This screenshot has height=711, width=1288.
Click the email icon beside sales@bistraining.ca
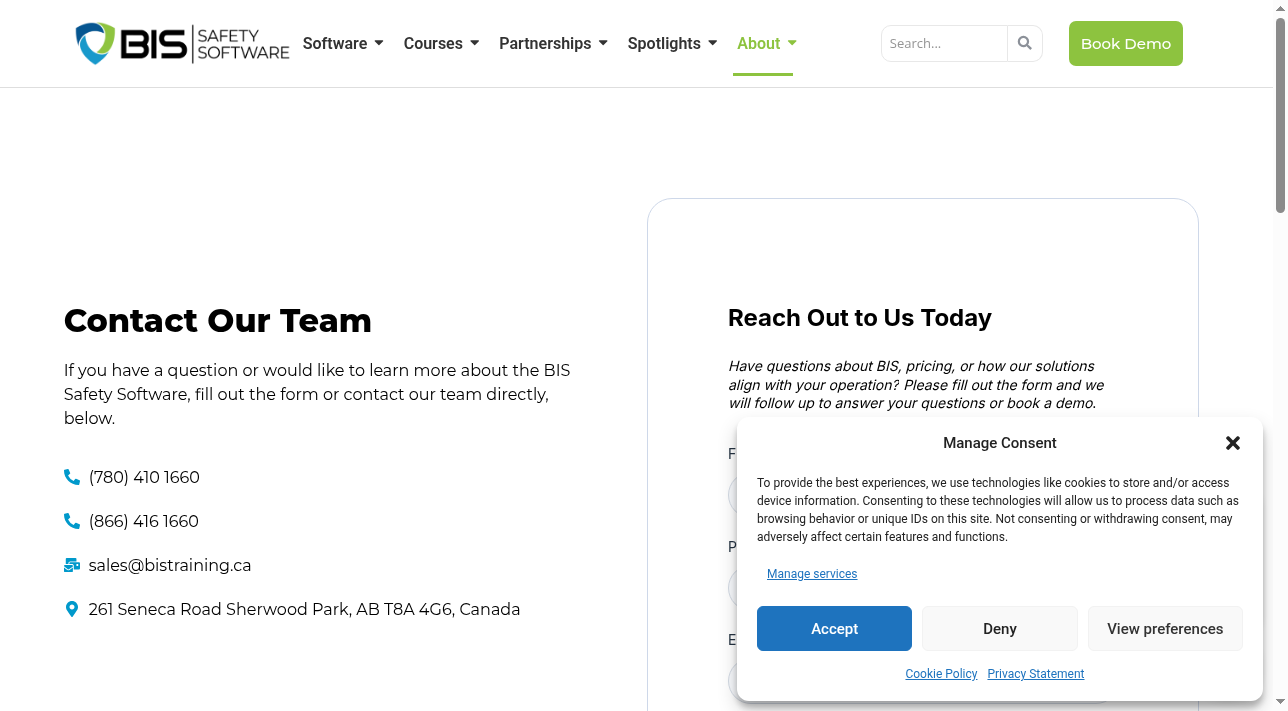tap(72, 566)
